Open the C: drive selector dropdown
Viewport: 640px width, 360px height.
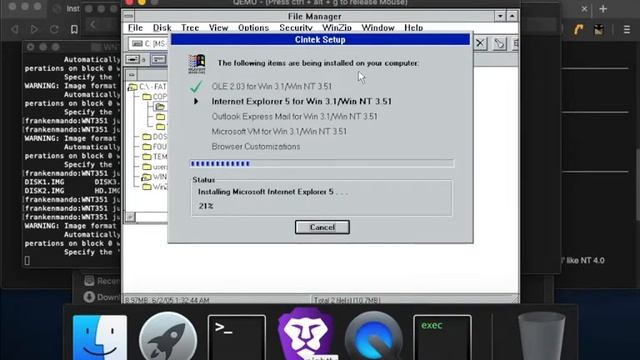tap(149, 44)
